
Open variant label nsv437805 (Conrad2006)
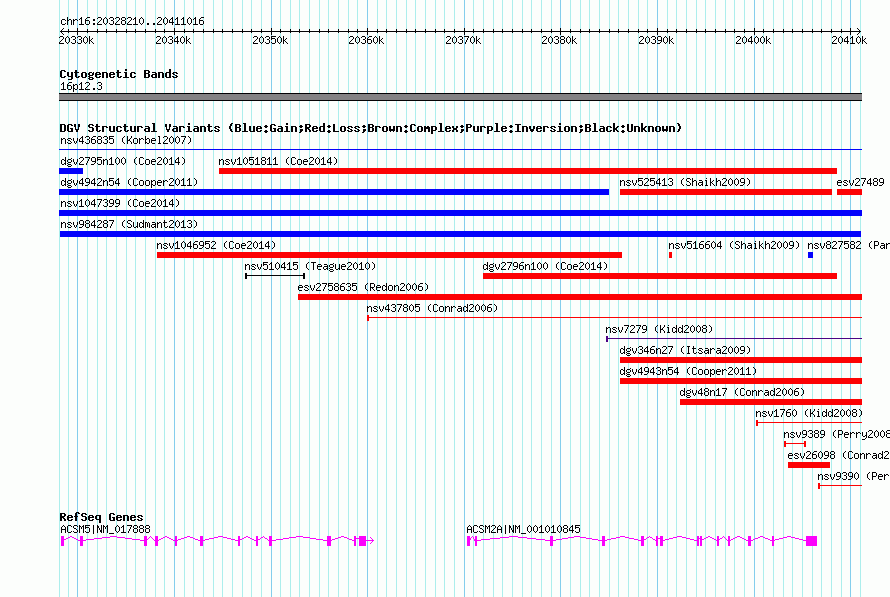[432, 308]
